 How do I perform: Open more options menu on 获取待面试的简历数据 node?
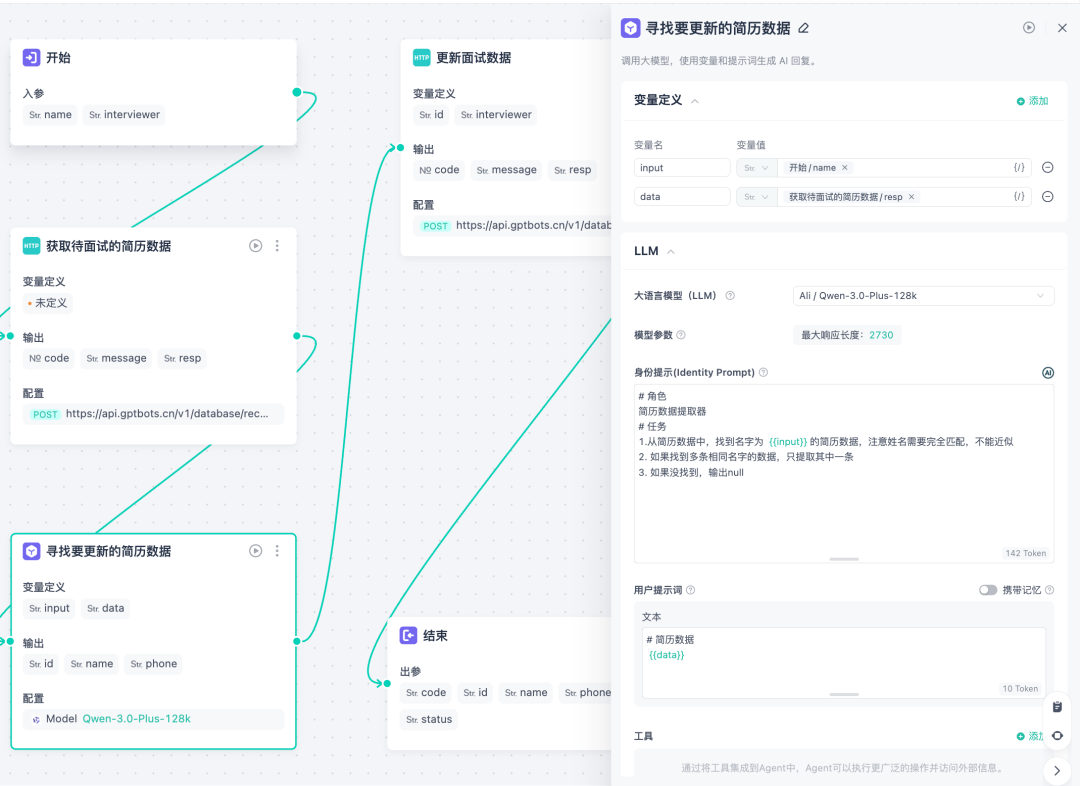click(x=278, y=246)
